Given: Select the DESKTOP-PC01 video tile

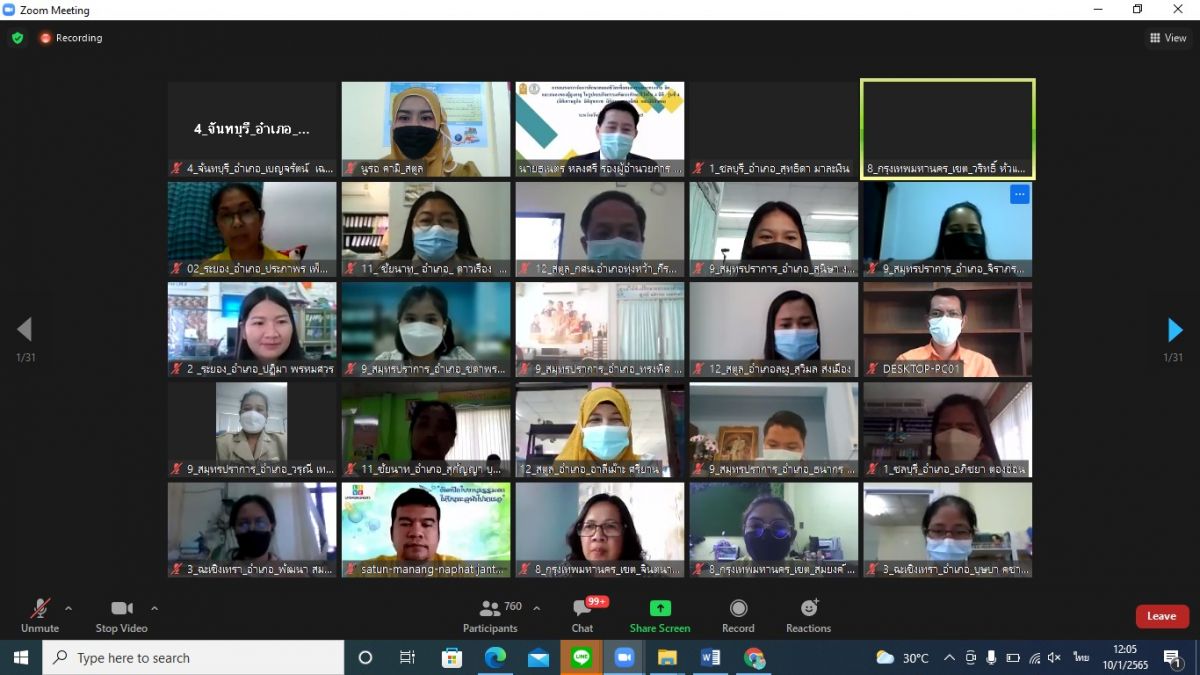Looking at the screenshot, I should click(x=948, y=329).
